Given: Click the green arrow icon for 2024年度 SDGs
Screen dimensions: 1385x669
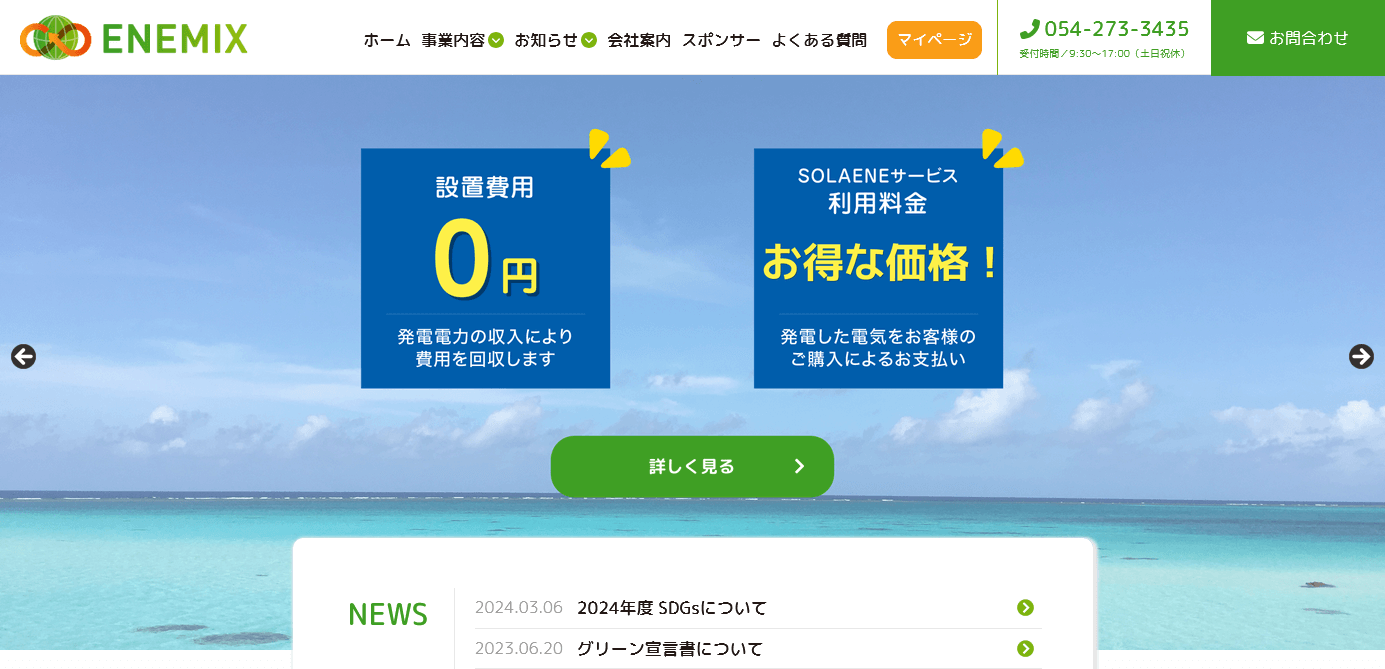Looking at the screenshot, I should point(1025,608).
